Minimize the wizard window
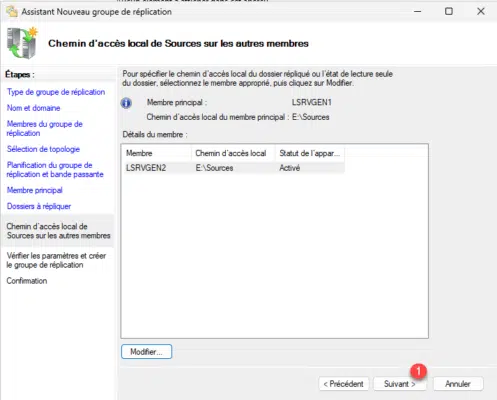 [417, 11]
